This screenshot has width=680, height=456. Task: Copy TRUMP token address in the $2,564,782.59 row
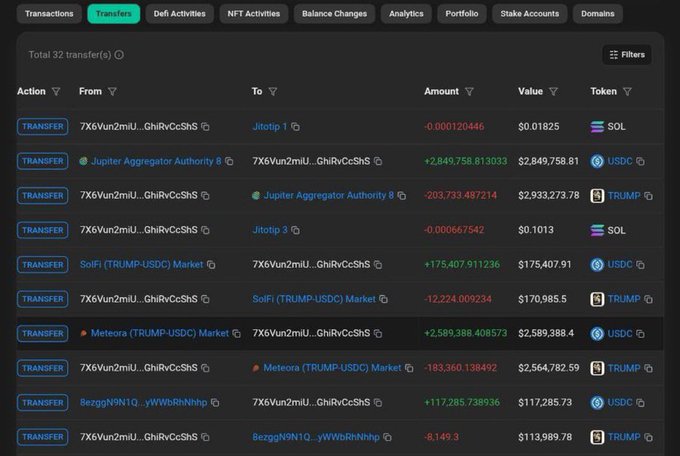[648, 368]
